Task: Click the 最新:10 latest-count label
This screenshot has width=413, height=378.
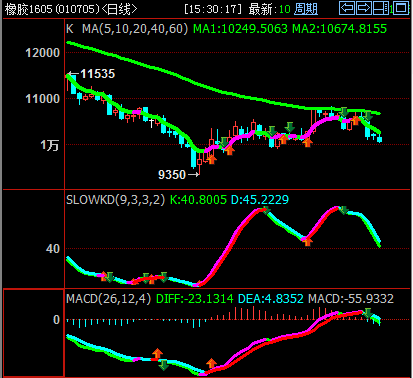Action: [269, 9]
